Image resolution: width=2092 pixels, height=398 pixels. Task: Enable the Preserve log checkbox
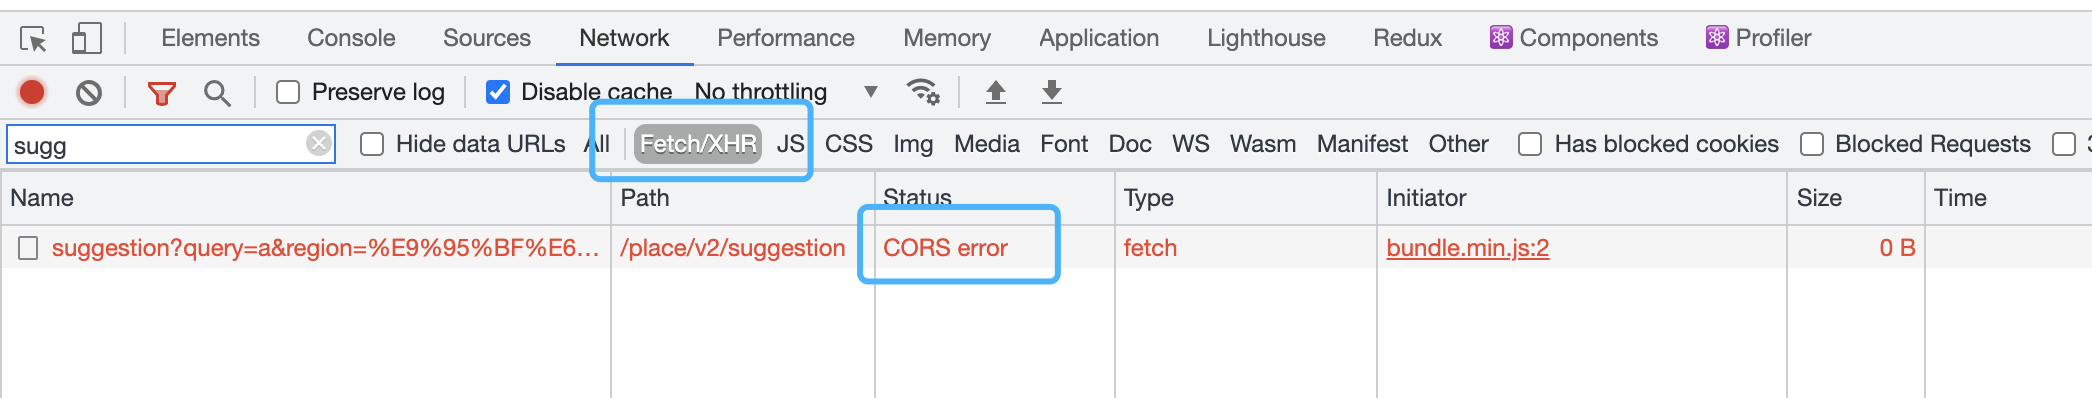[x=288, y=92]
